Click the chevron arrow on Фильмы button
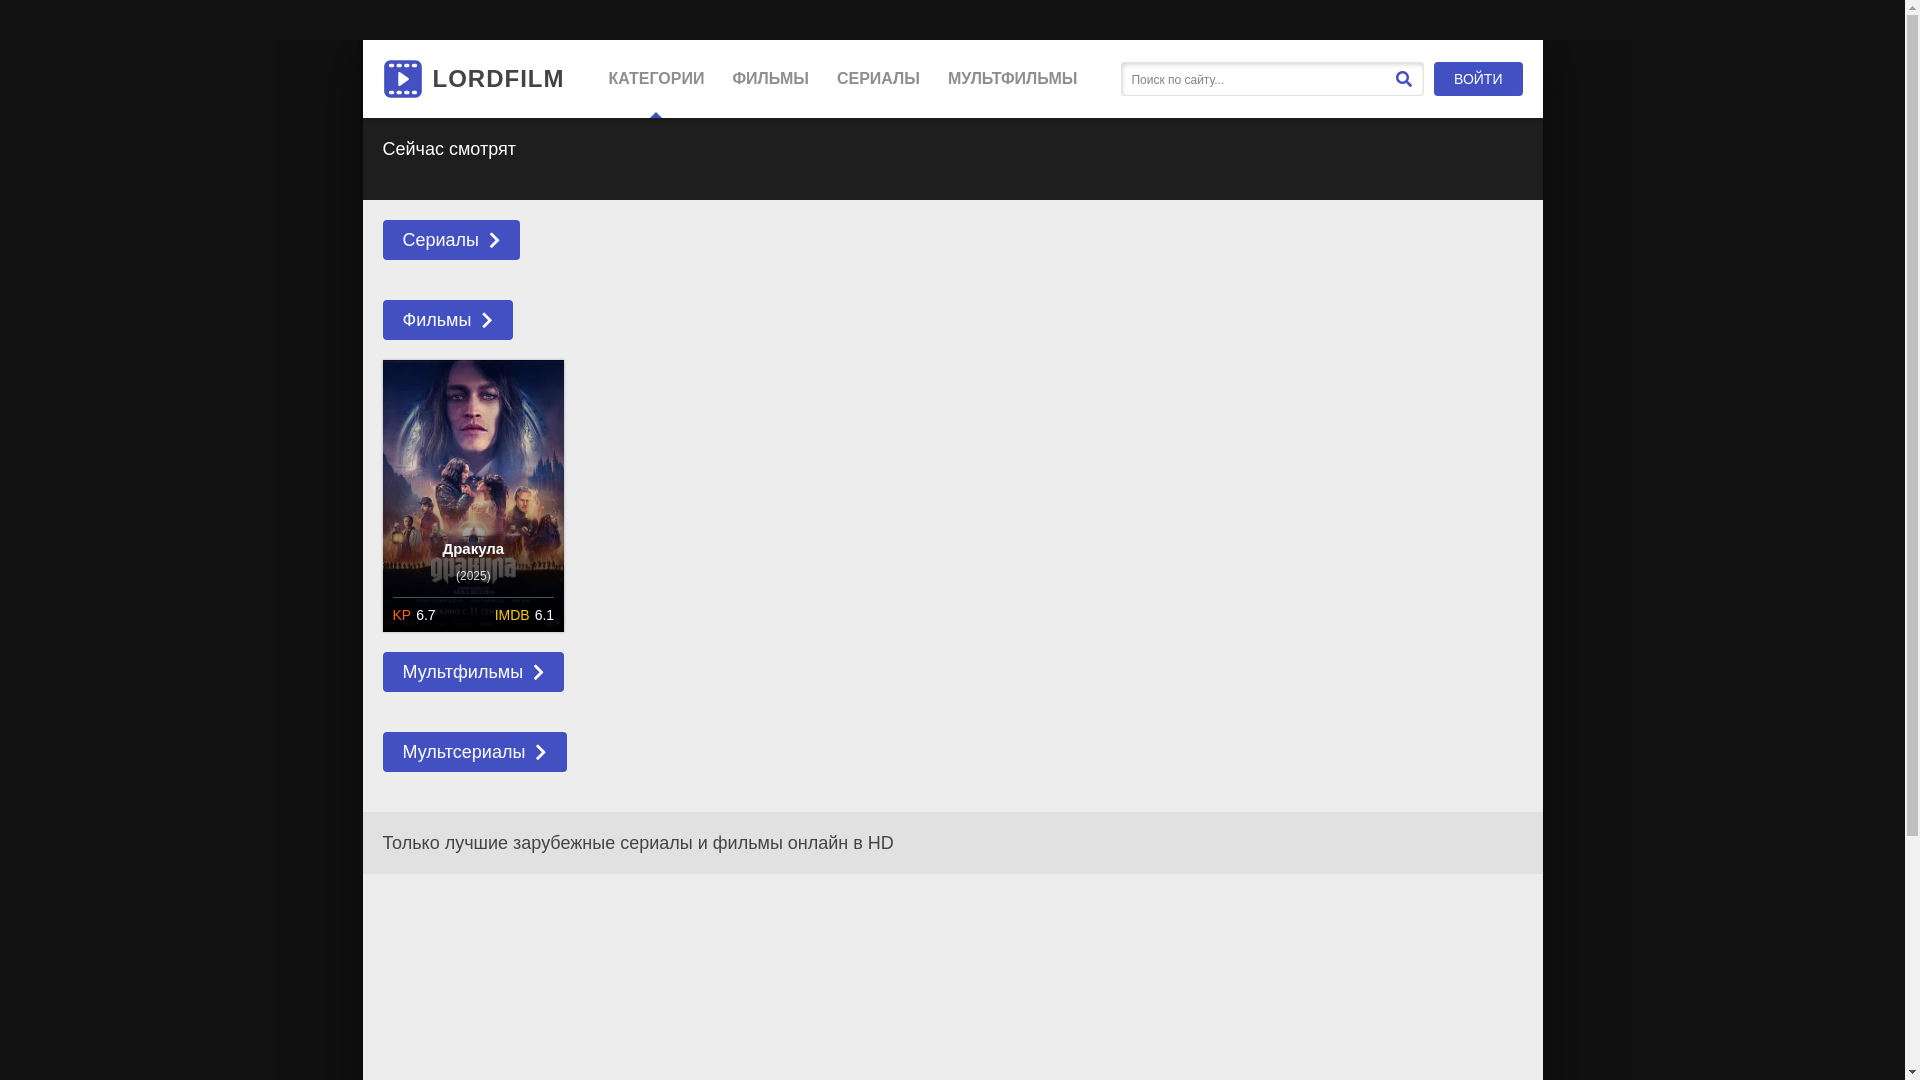 click(487, 320)
